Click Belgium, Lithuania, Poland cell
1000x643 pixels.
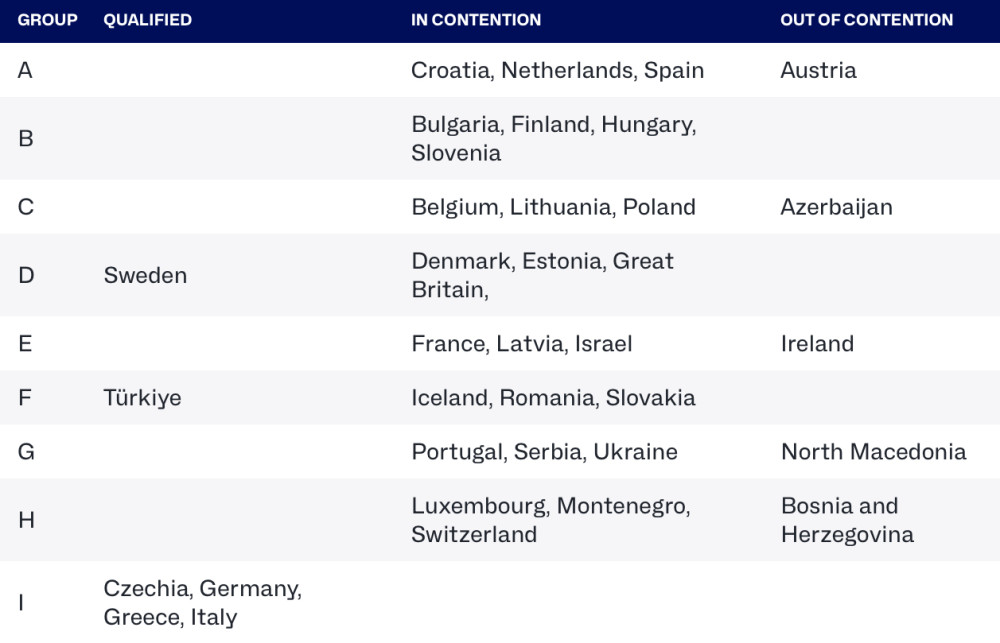pyautogui.click(x=553, y=207)
